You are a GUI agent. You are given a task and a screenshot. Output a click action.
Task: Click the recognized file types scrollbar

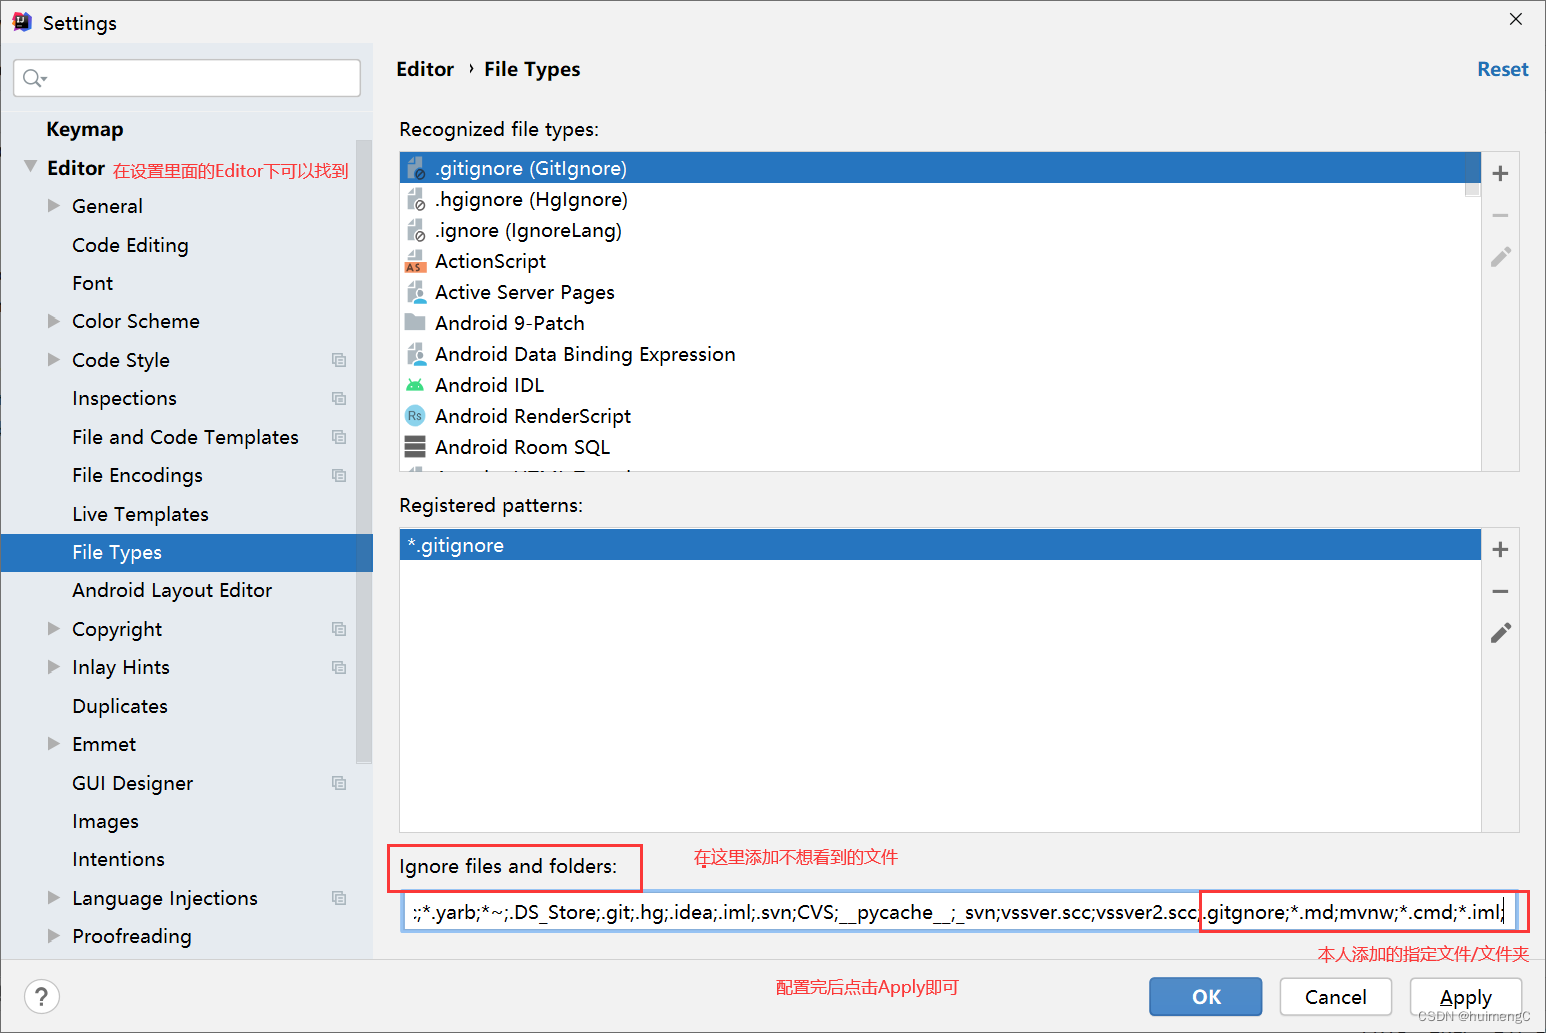pos(1472,176)
